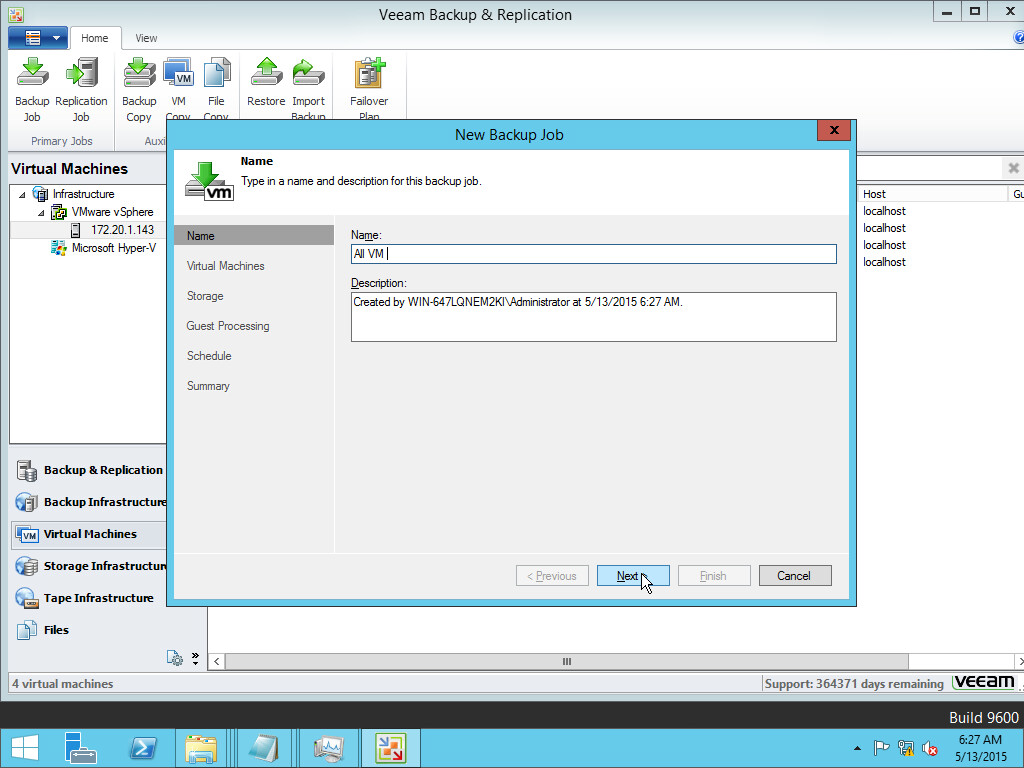Screen dimensions: 1024x768
Task: Switch to the View ribbon tab
Action: click(x=146, y=38)
